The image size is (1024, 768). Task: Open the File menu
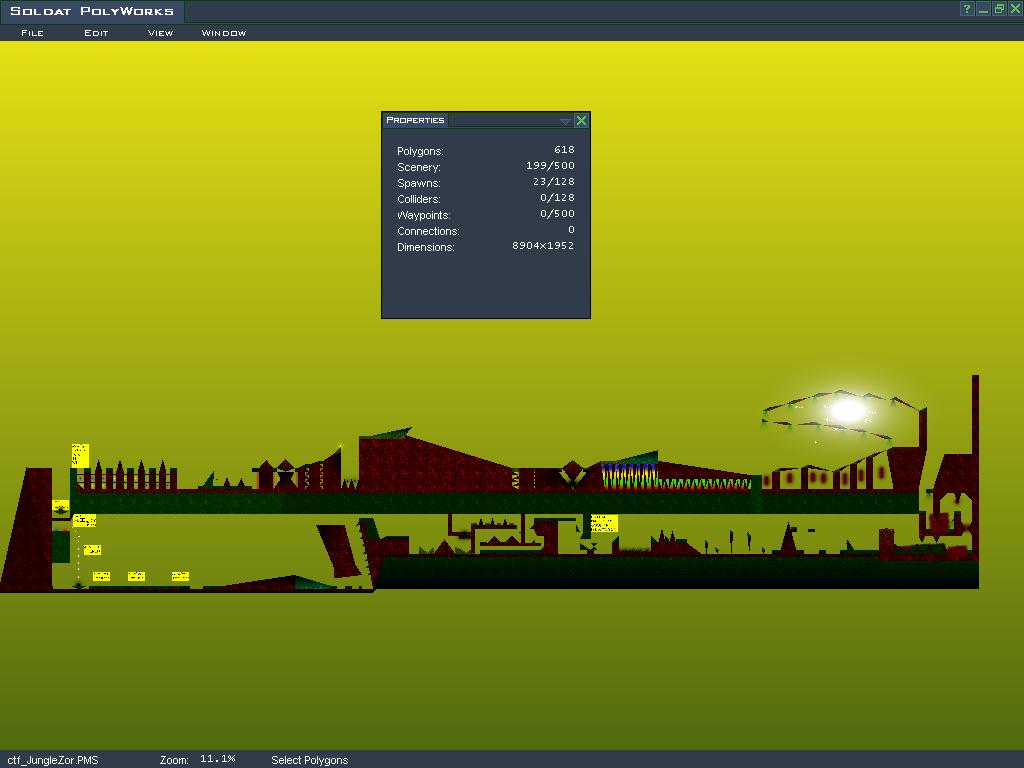tap(32, 33)
